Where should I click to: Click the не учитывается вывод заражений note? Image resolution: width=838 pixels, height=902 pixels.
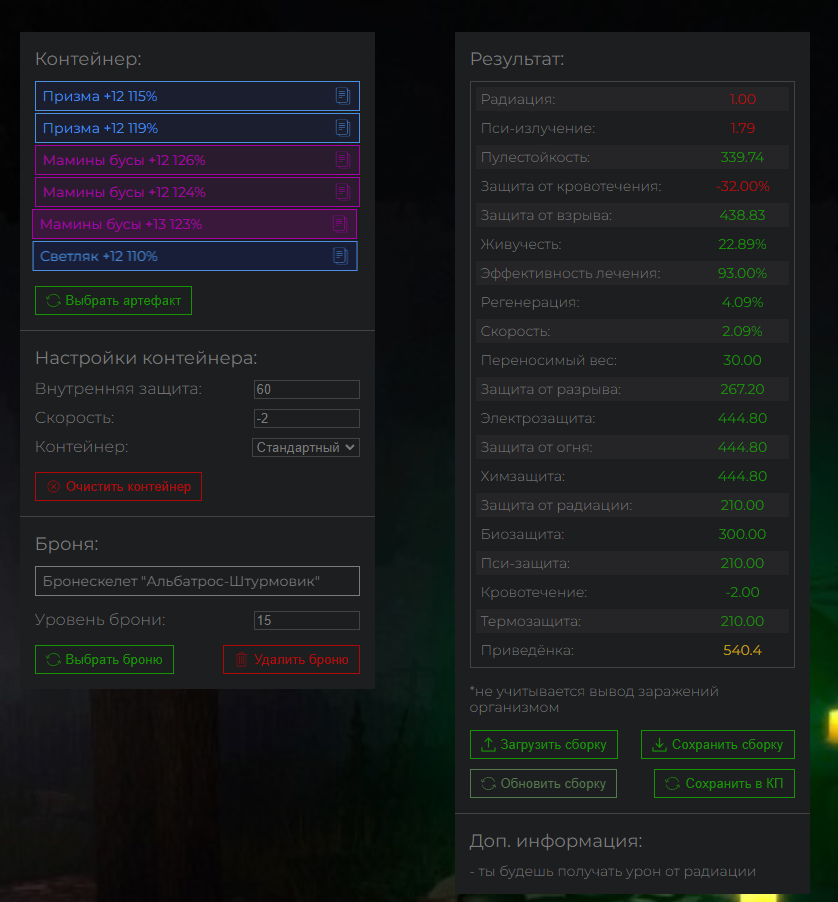[x=594, y=699]
